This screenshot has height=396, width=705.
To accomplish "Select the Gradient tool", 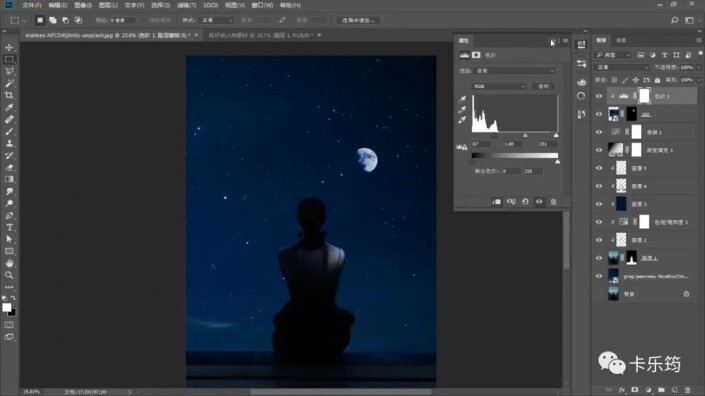I will click(9, 179).
